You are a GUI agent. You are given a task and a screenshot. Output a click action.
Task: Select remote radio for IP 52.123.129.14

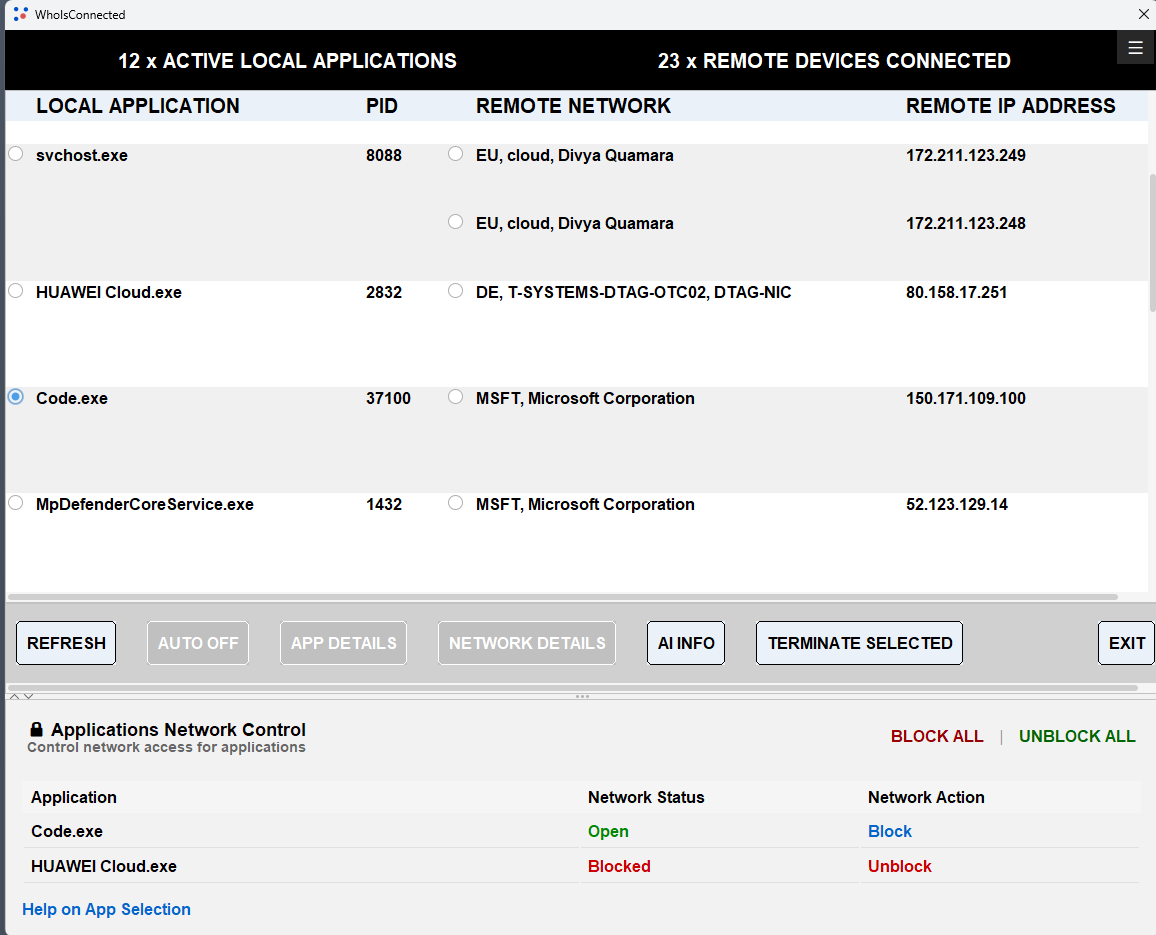coord(456,503)
